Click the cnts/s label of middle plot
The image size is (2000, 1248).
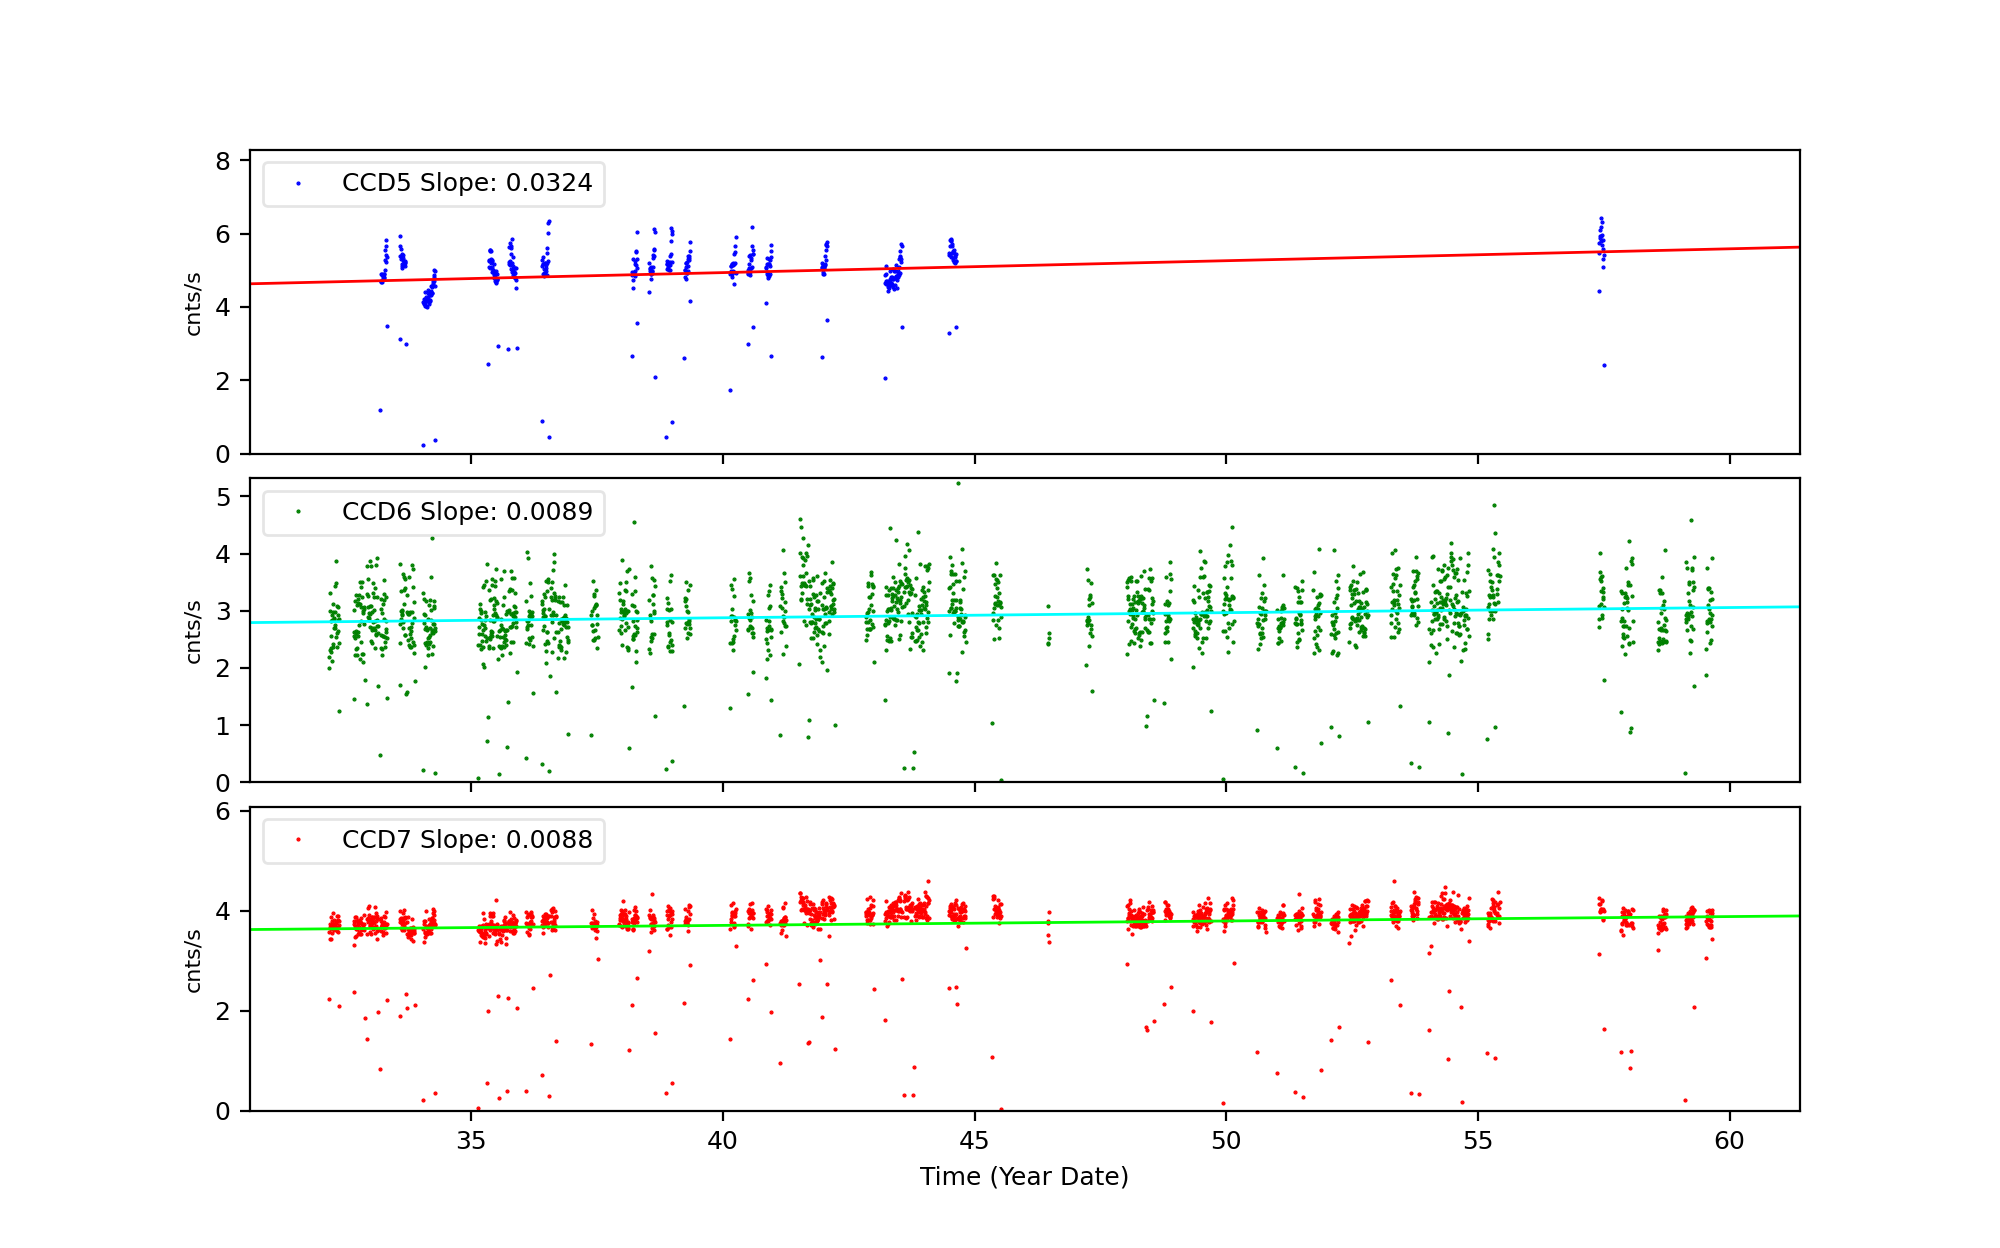click(x=194, y=631)
